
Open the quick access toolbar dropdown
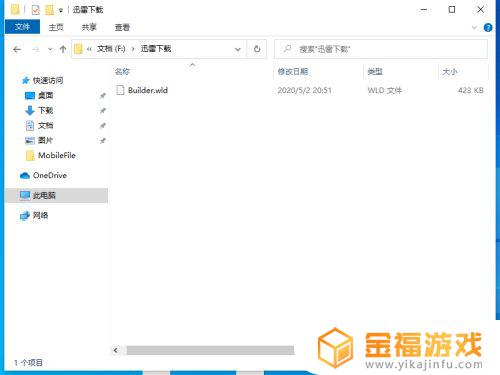pos(61,11)
